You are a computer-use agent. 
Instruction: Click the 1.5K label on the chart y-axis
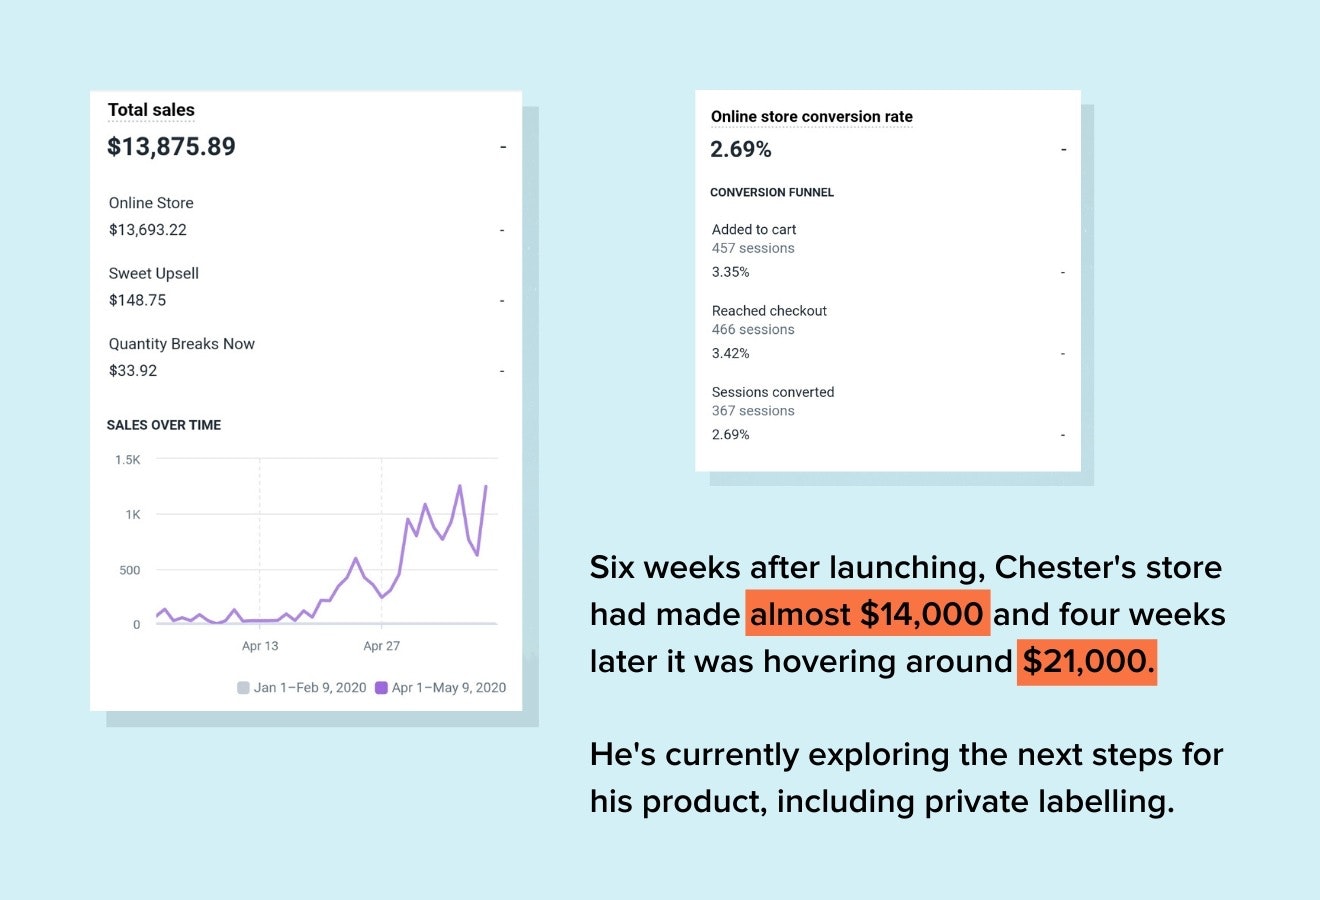[128, 460]
